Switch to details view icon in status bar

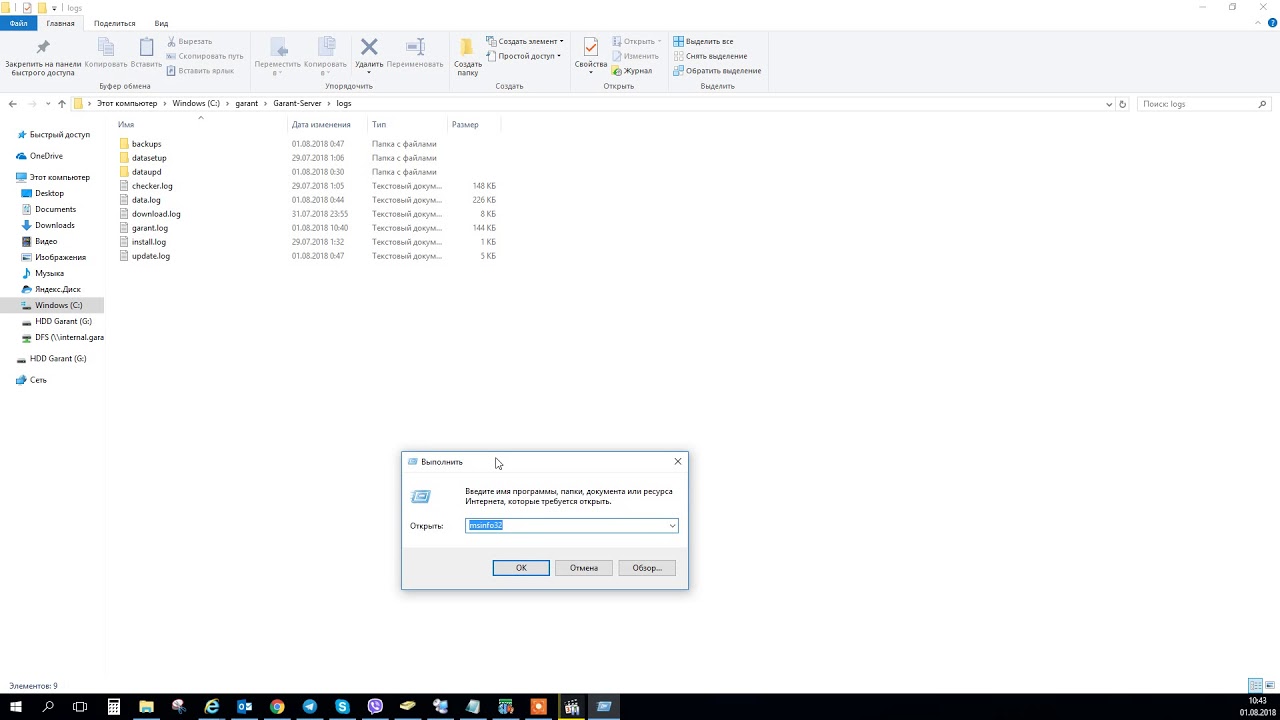(1255, 686)
